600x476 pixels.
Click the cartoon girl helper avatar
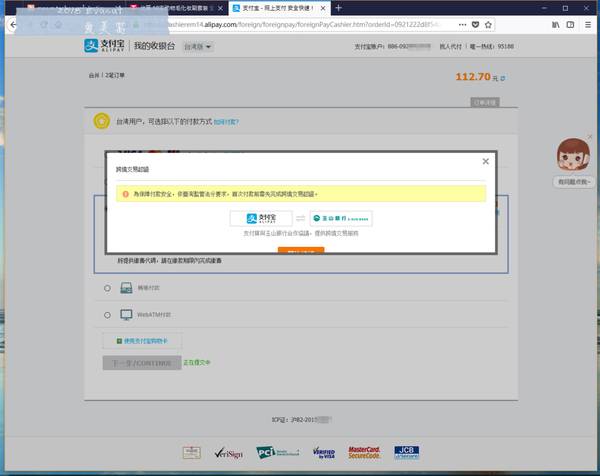[x=573, y=155]
